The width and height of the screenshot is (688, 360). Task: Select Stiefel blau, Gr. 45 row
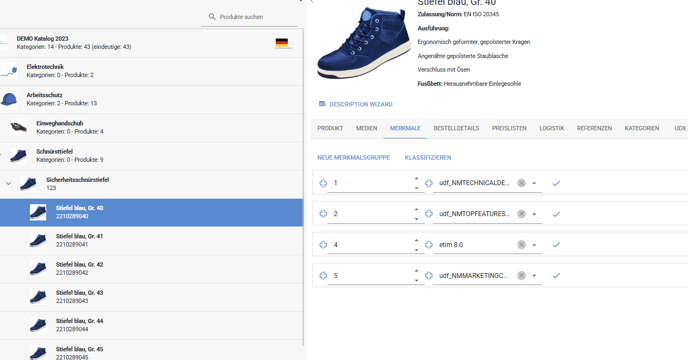click(x=151, y=351)
